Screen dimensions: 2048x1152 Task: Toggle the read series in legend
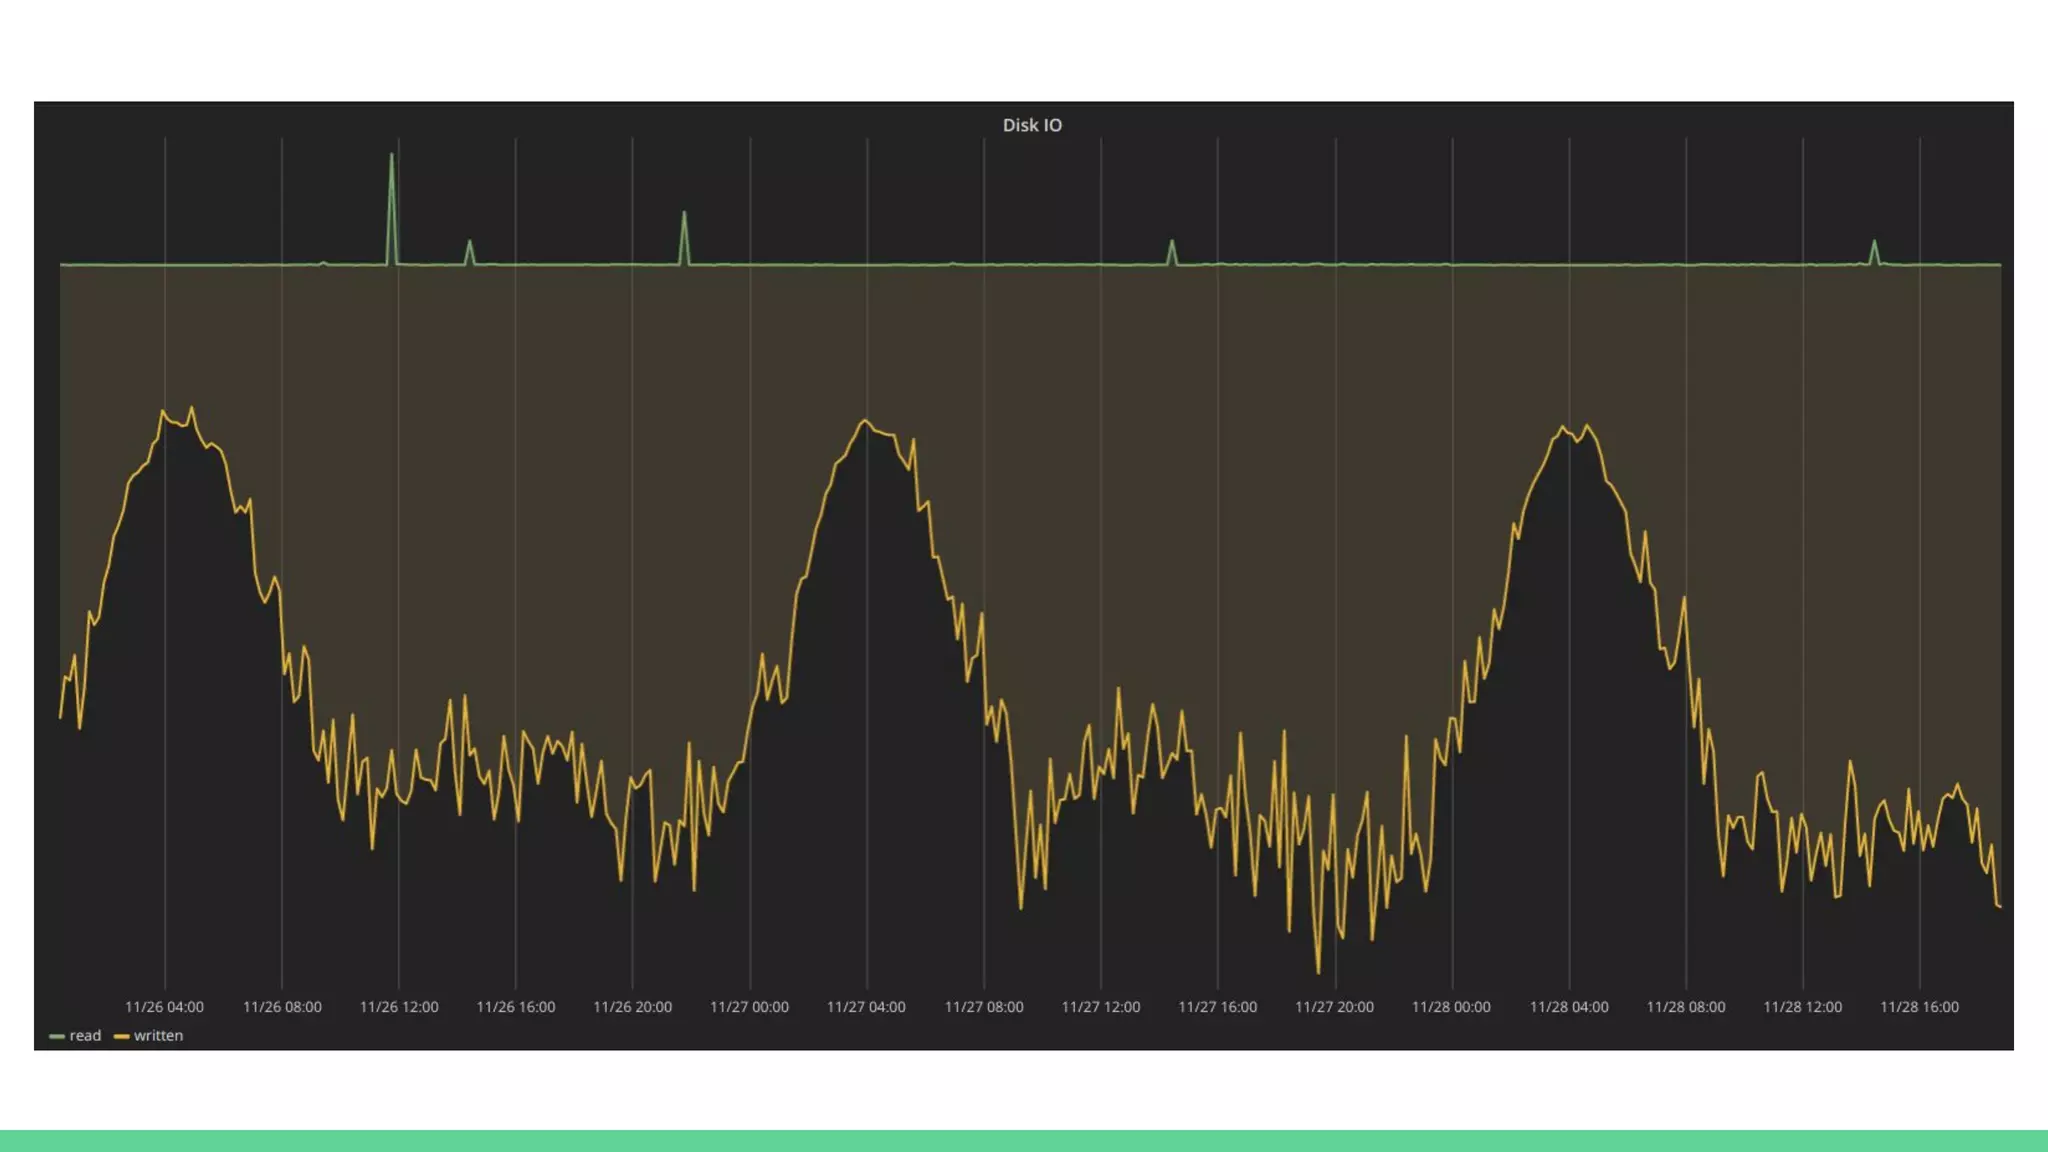tap(85, 1036)
